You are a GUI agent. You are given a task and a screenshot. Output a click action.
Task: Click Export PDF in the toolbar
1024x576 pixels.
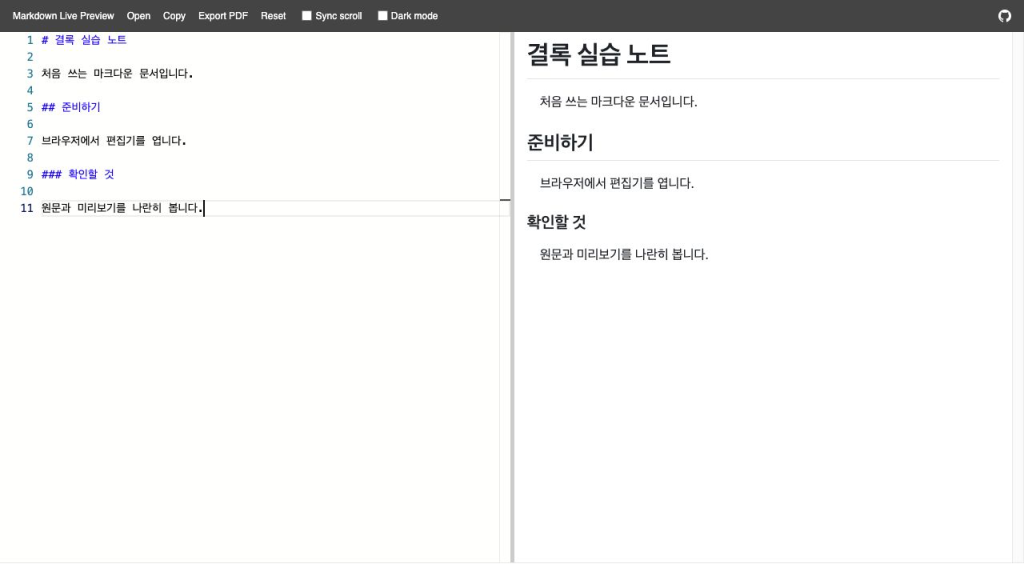(223, 16)
